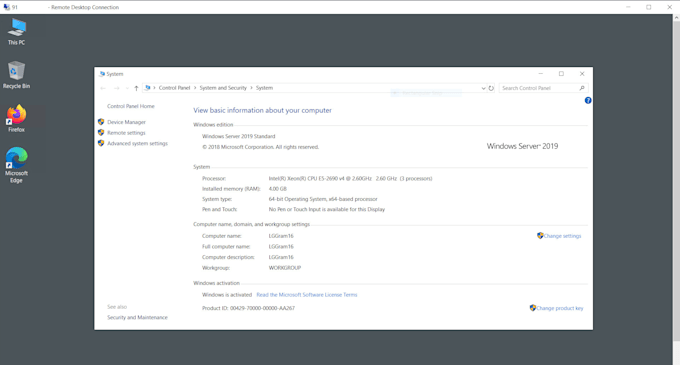Screen dimensions: 680x365
Task: Select the System breadcrumb item
Action: pos(264,88)
